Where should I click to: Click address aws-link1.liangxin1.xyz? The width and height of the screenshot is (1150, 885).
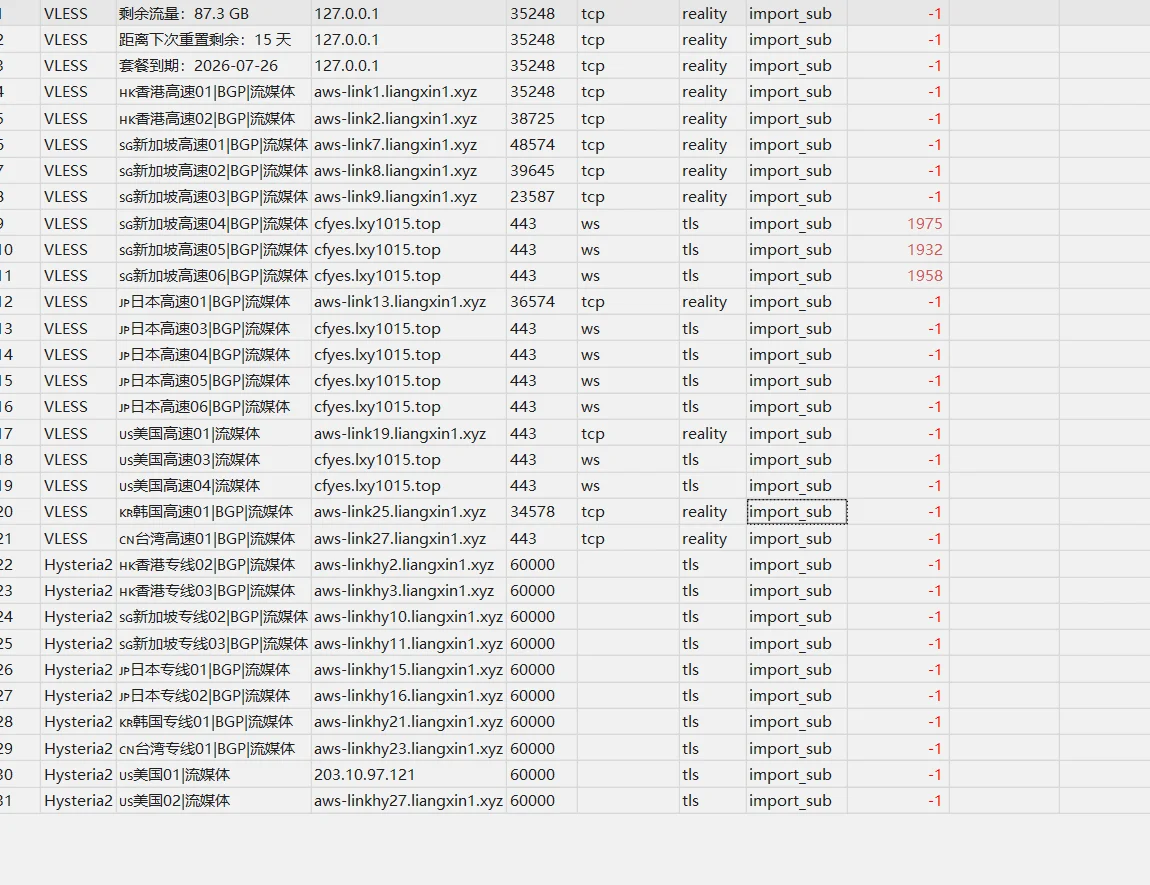pyautogui.click(x=395, y=92)
